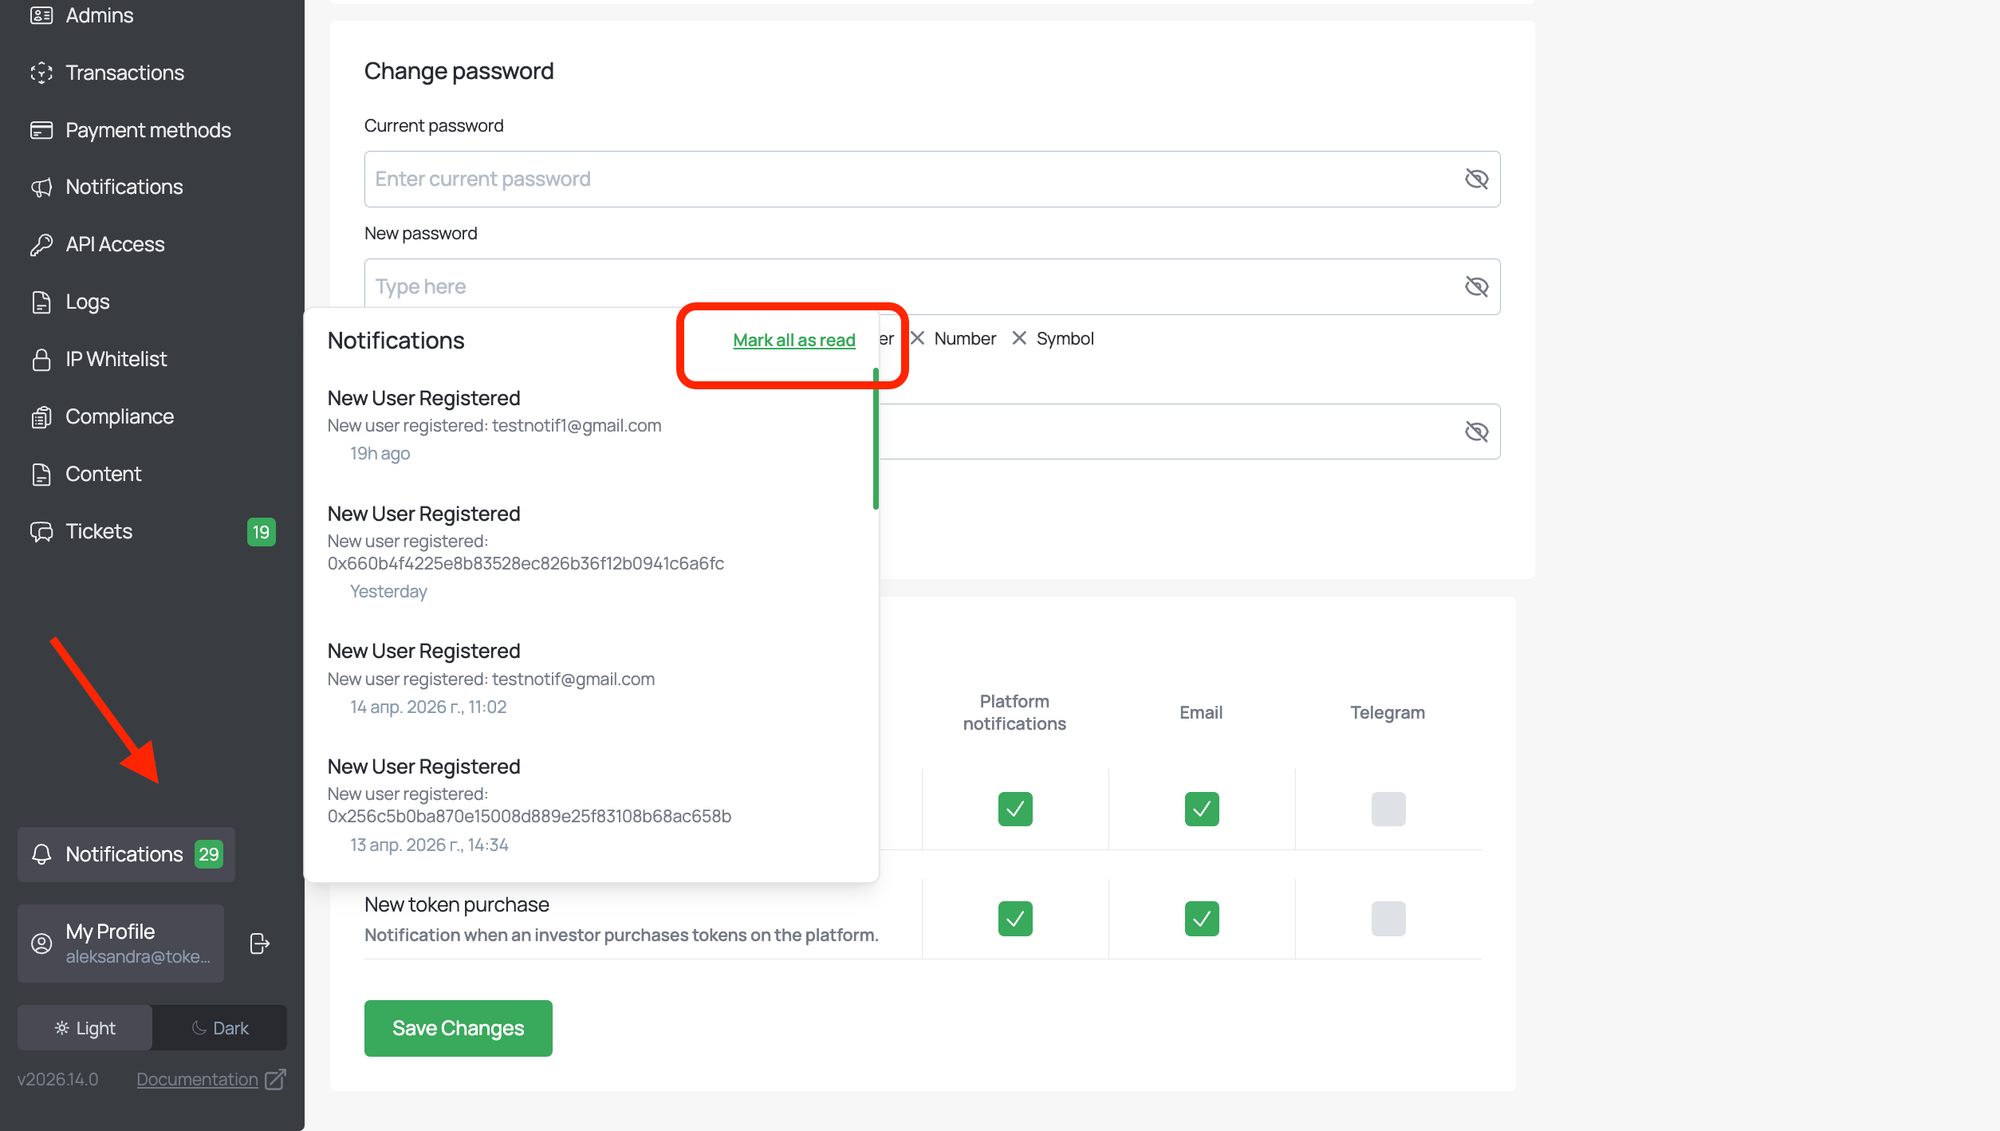
Task: Open the Transactions menu item
Action: click(124, 73)
